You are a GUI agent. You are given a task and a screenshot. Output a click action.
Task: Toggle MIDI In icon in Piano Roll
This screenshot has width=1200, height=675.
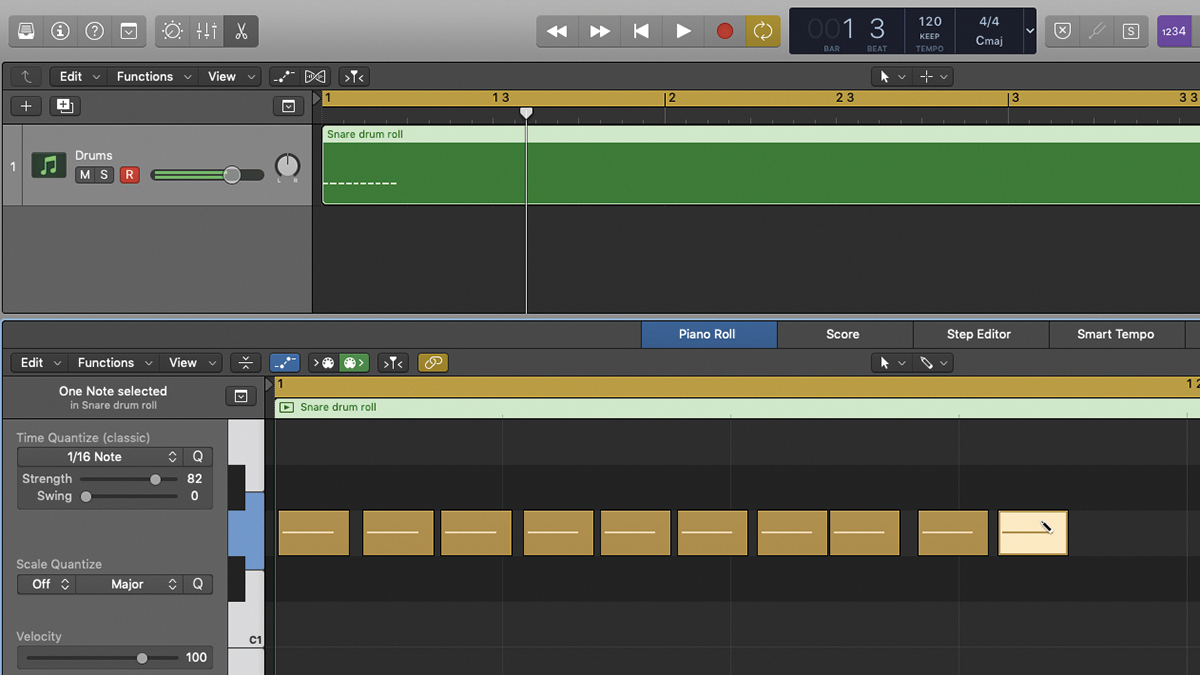tap(324, 363)
